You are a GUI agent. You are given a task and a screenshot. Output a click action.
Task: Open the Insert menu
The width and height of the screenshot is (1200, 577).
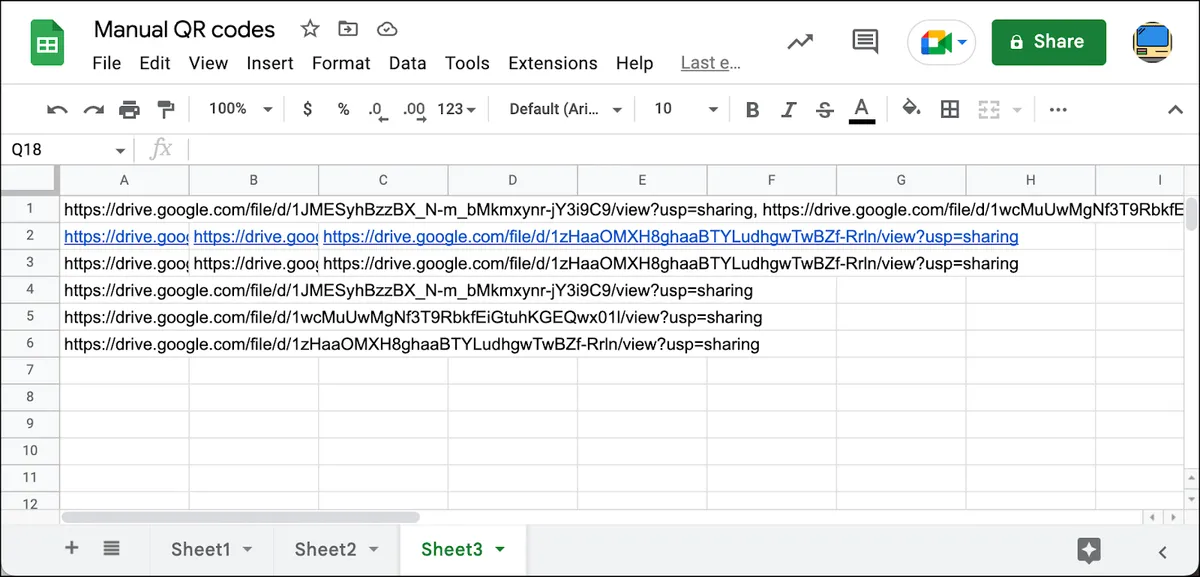(x=270, y=63)
